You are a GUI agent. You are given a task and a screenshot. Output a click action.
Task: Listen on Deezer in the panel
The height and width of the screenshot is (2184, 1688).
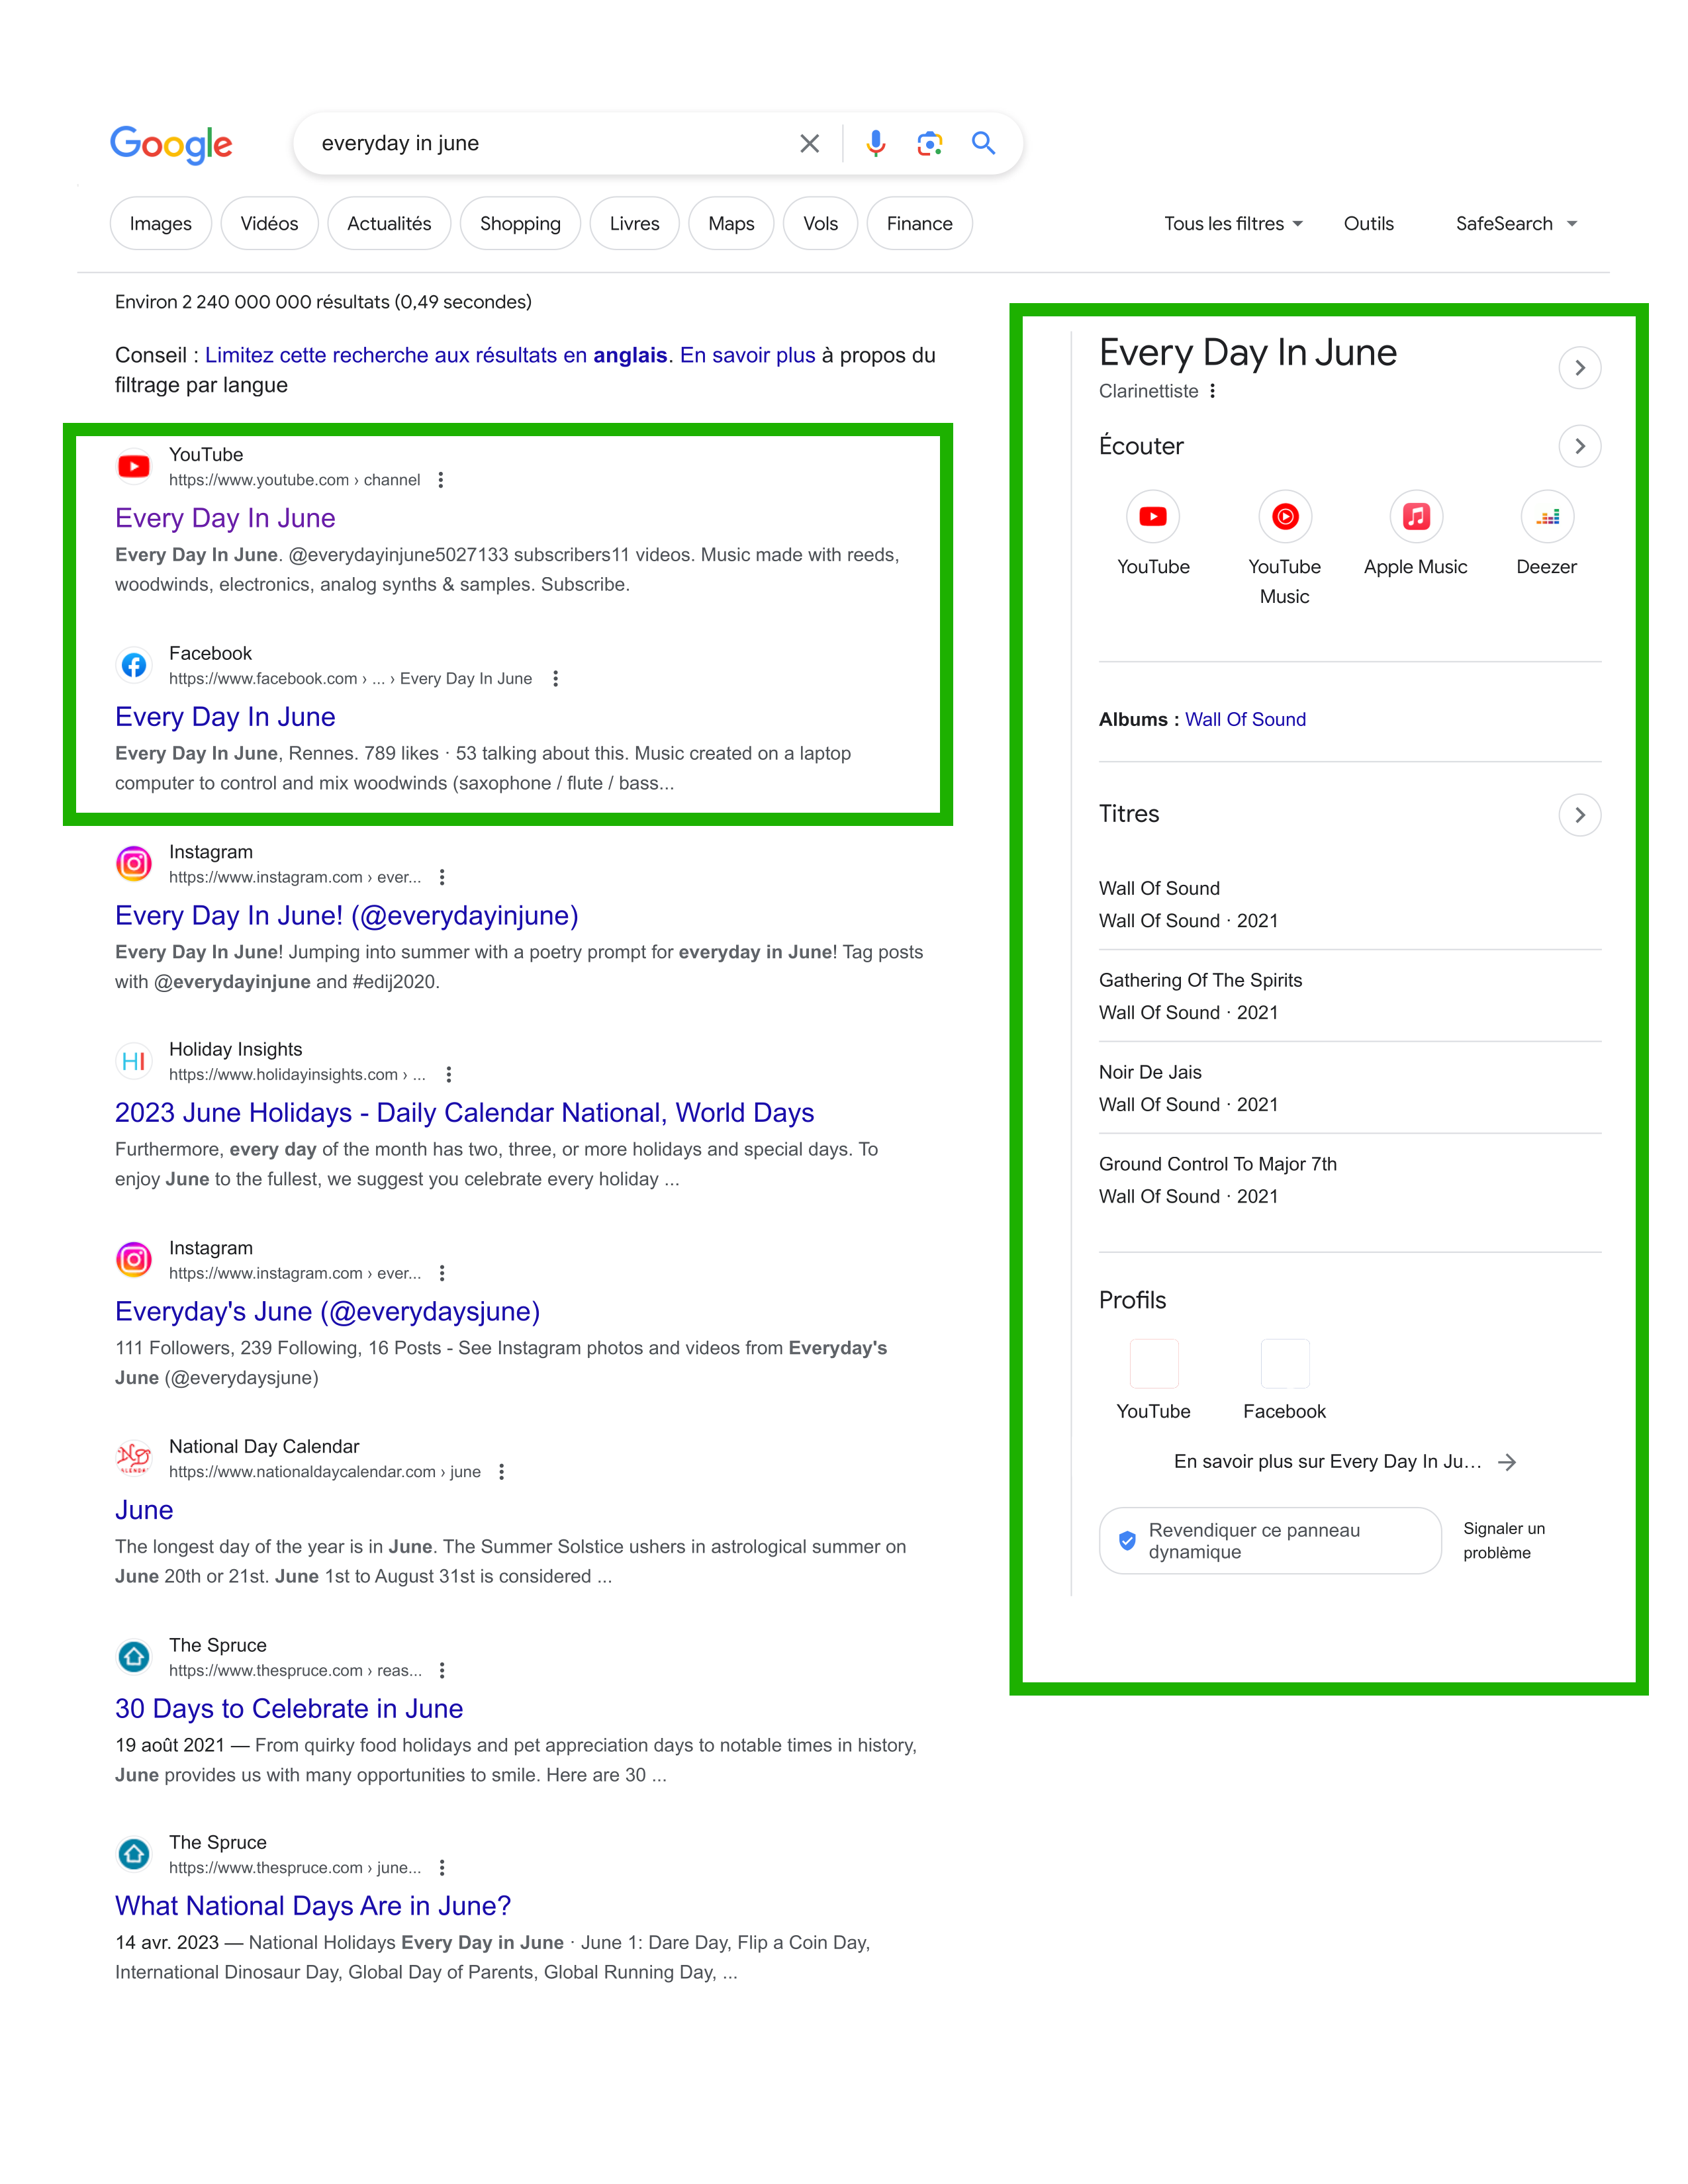coord(1547,534)
